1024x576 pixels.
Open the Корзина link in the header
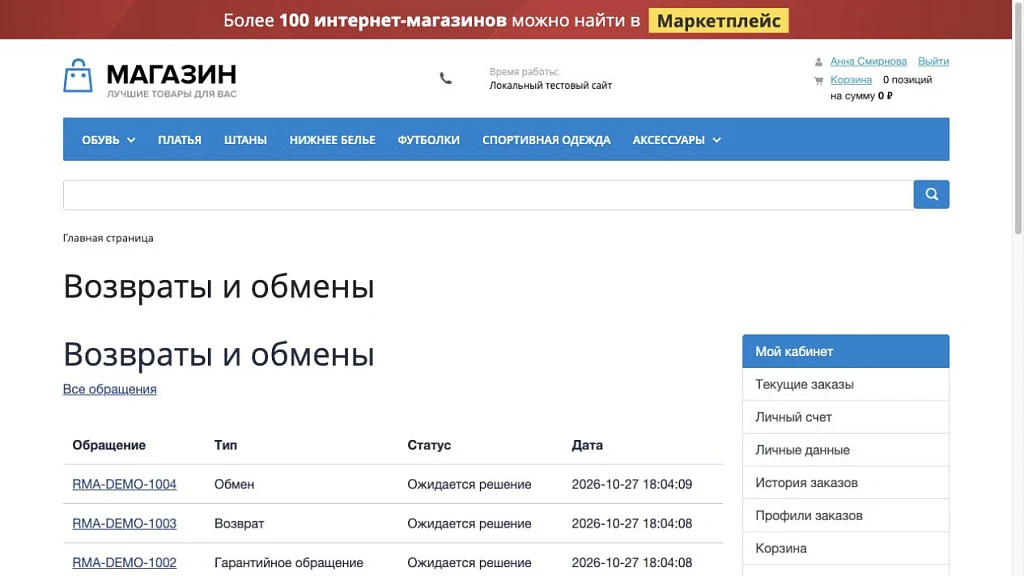[x=851, y=80]
